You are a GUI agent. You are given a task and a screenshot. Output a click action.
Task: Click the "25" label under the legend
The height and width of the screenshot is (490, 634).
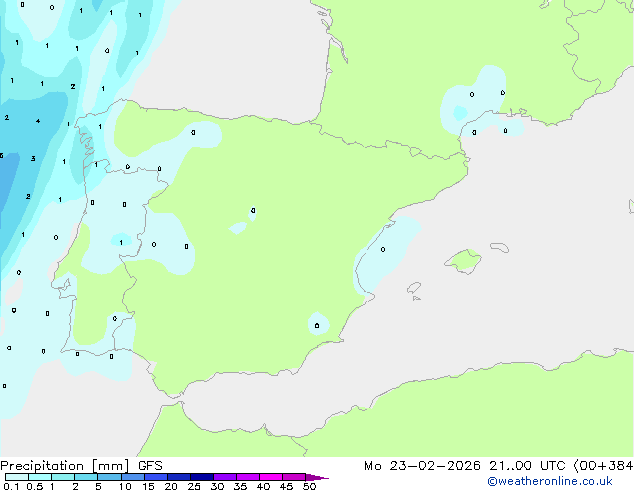click(194, 486)
